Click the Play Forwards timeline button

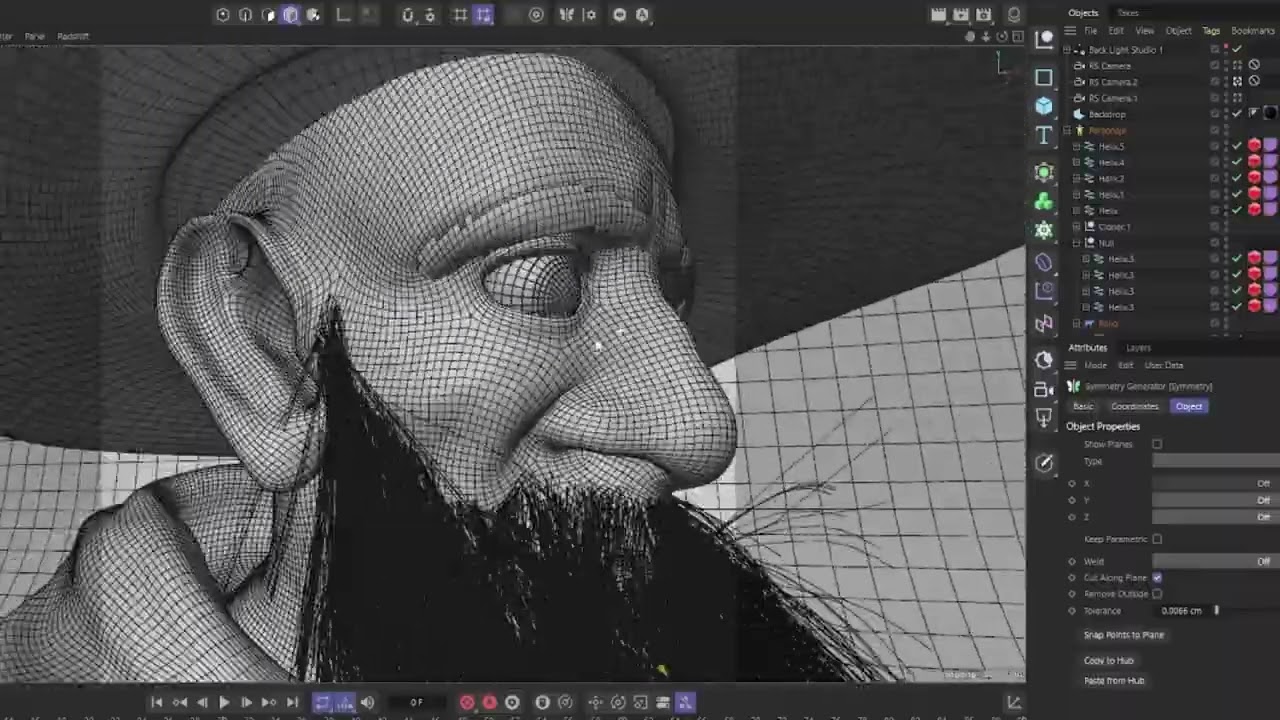tap(224, 703)
